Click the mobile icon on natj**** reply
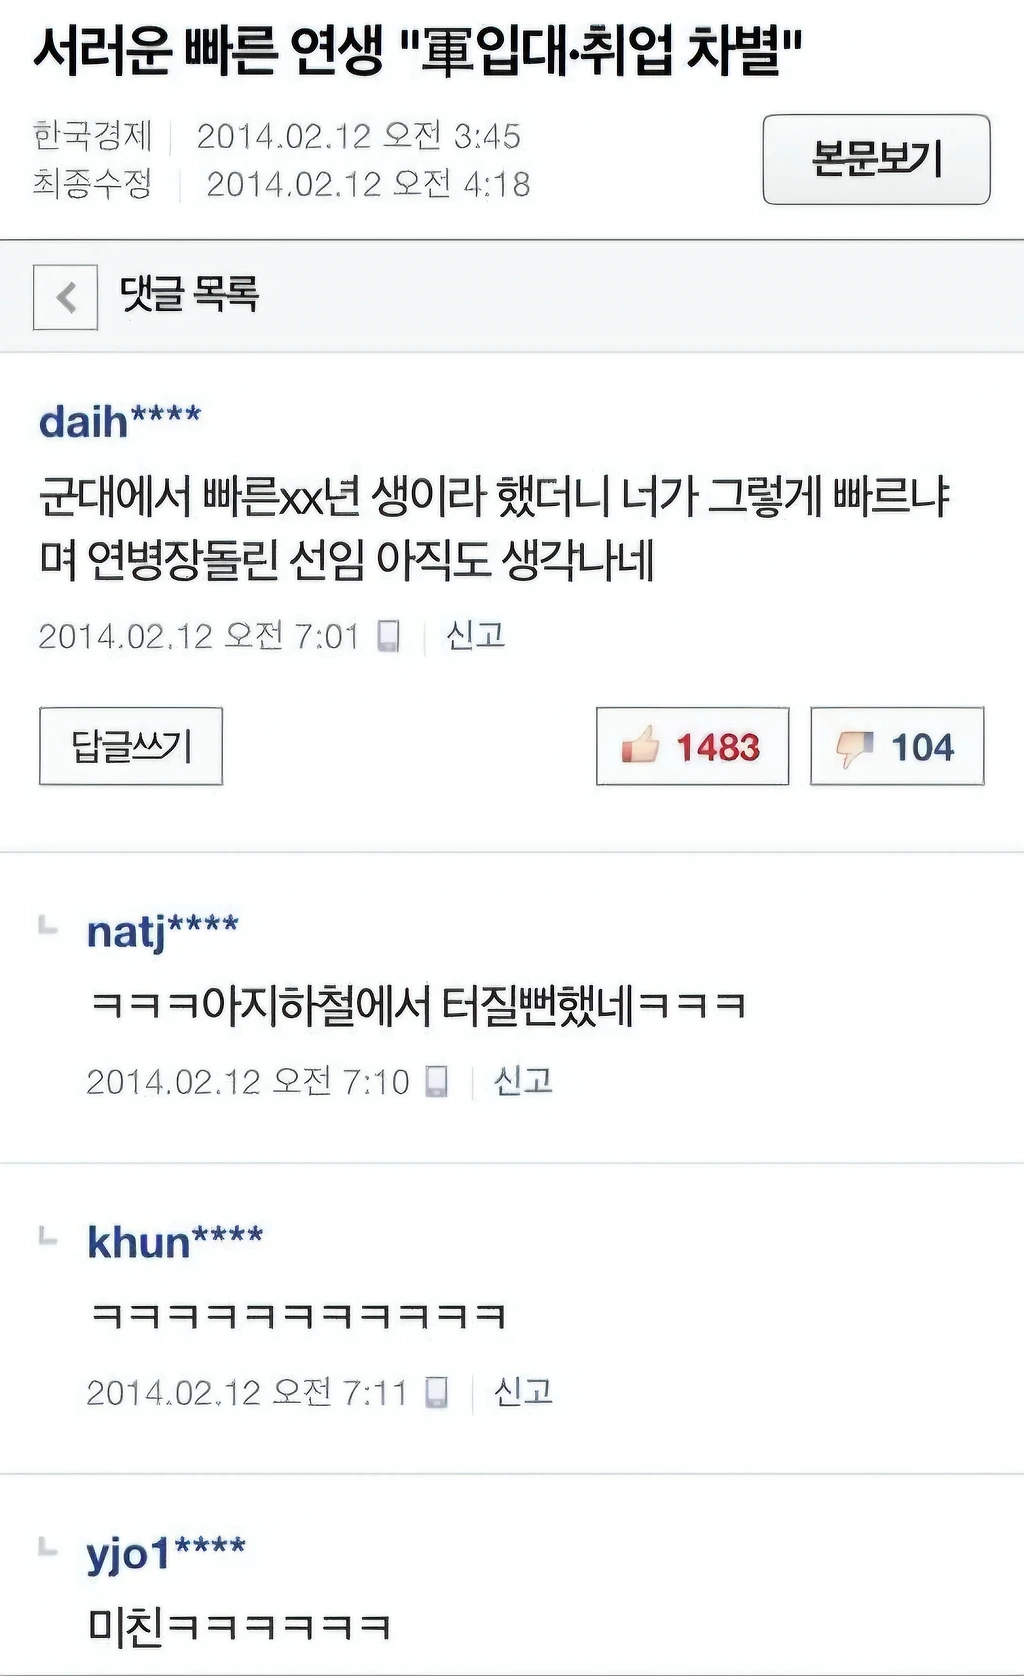The width and height of the screenshot is (1024, 1676). [x=437, y=1081]
